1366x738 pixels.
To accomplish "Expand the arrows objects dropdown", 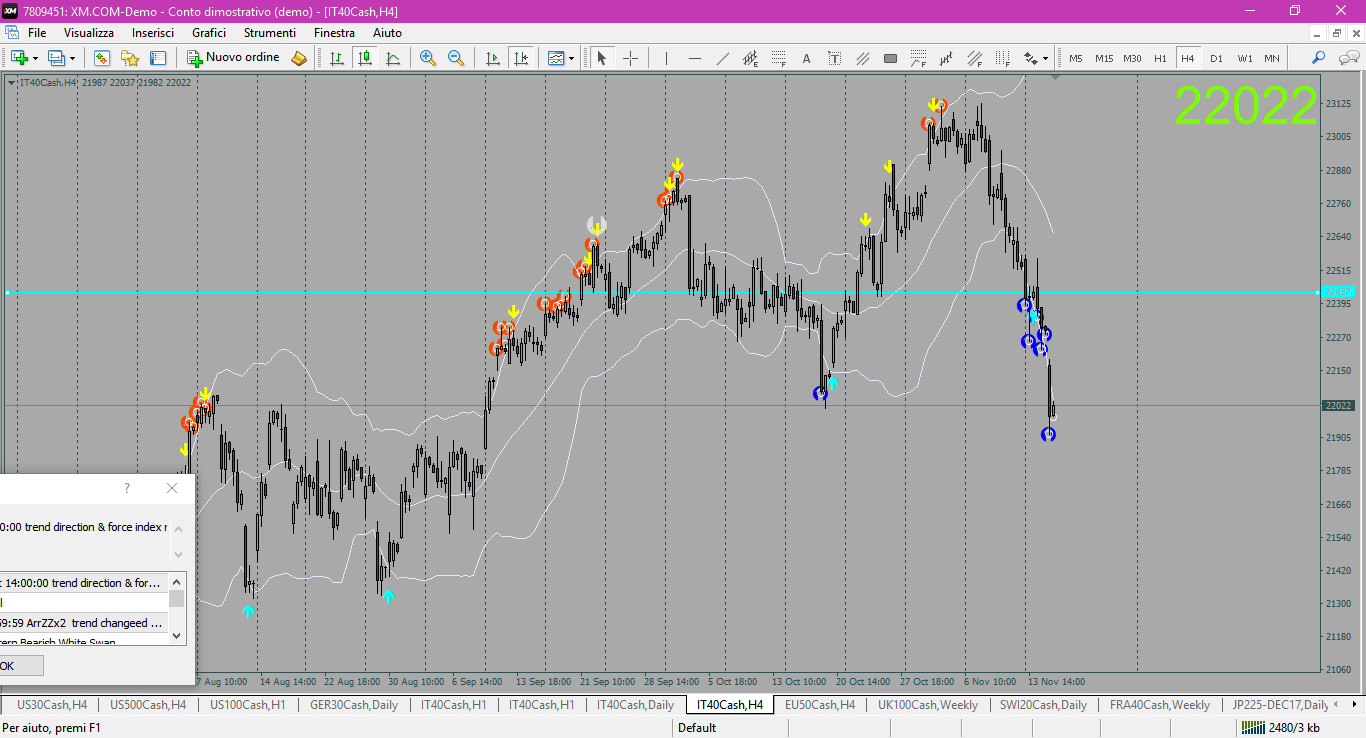I will pyautogui.click(x=1046, y=59).
